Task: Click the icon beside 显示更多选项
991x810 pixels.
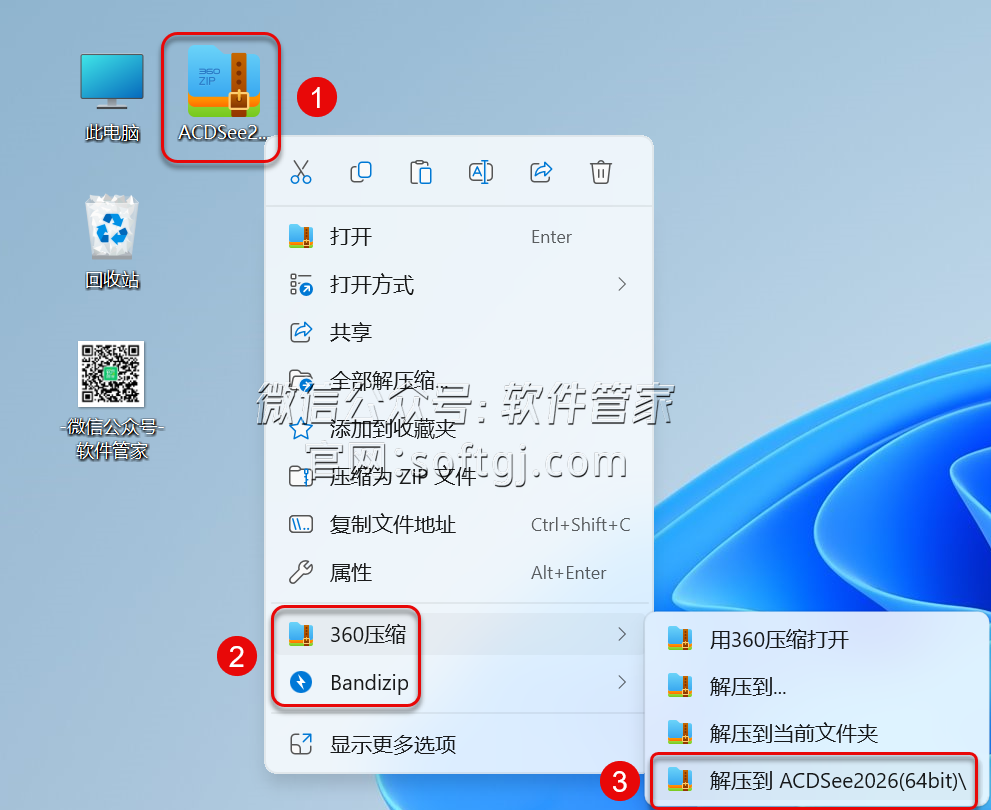Action: coord(301,744)
